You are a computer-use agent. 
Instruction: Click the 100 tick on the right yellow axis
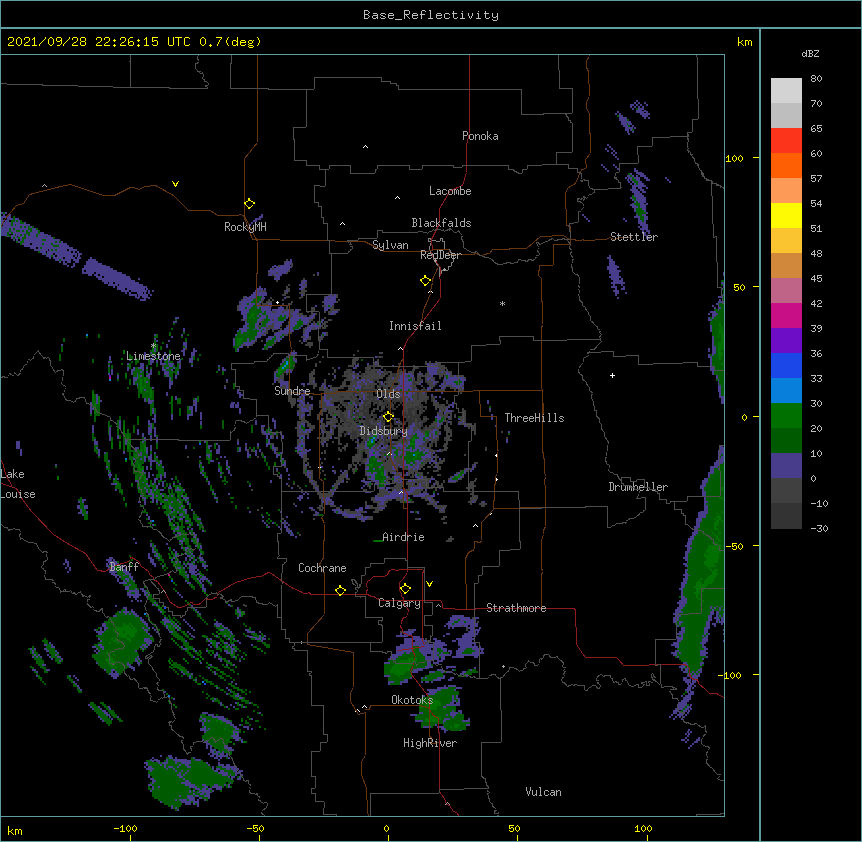coord(734,158)
